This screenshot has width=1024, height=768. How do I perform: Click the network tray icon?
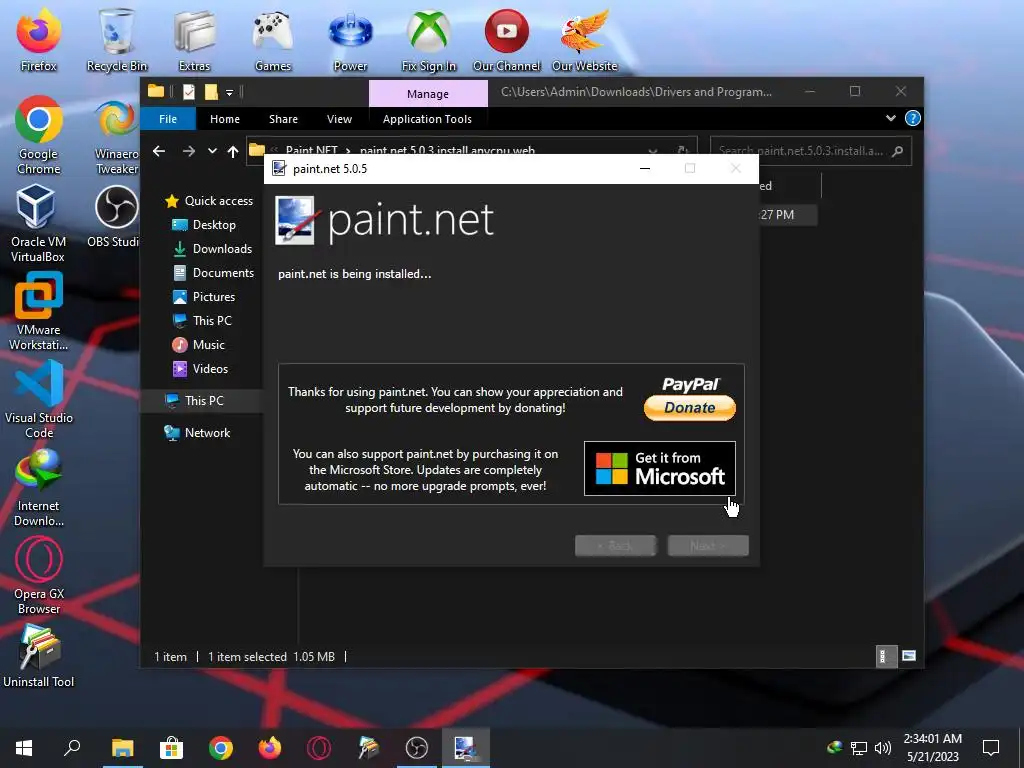coord(859,748)
